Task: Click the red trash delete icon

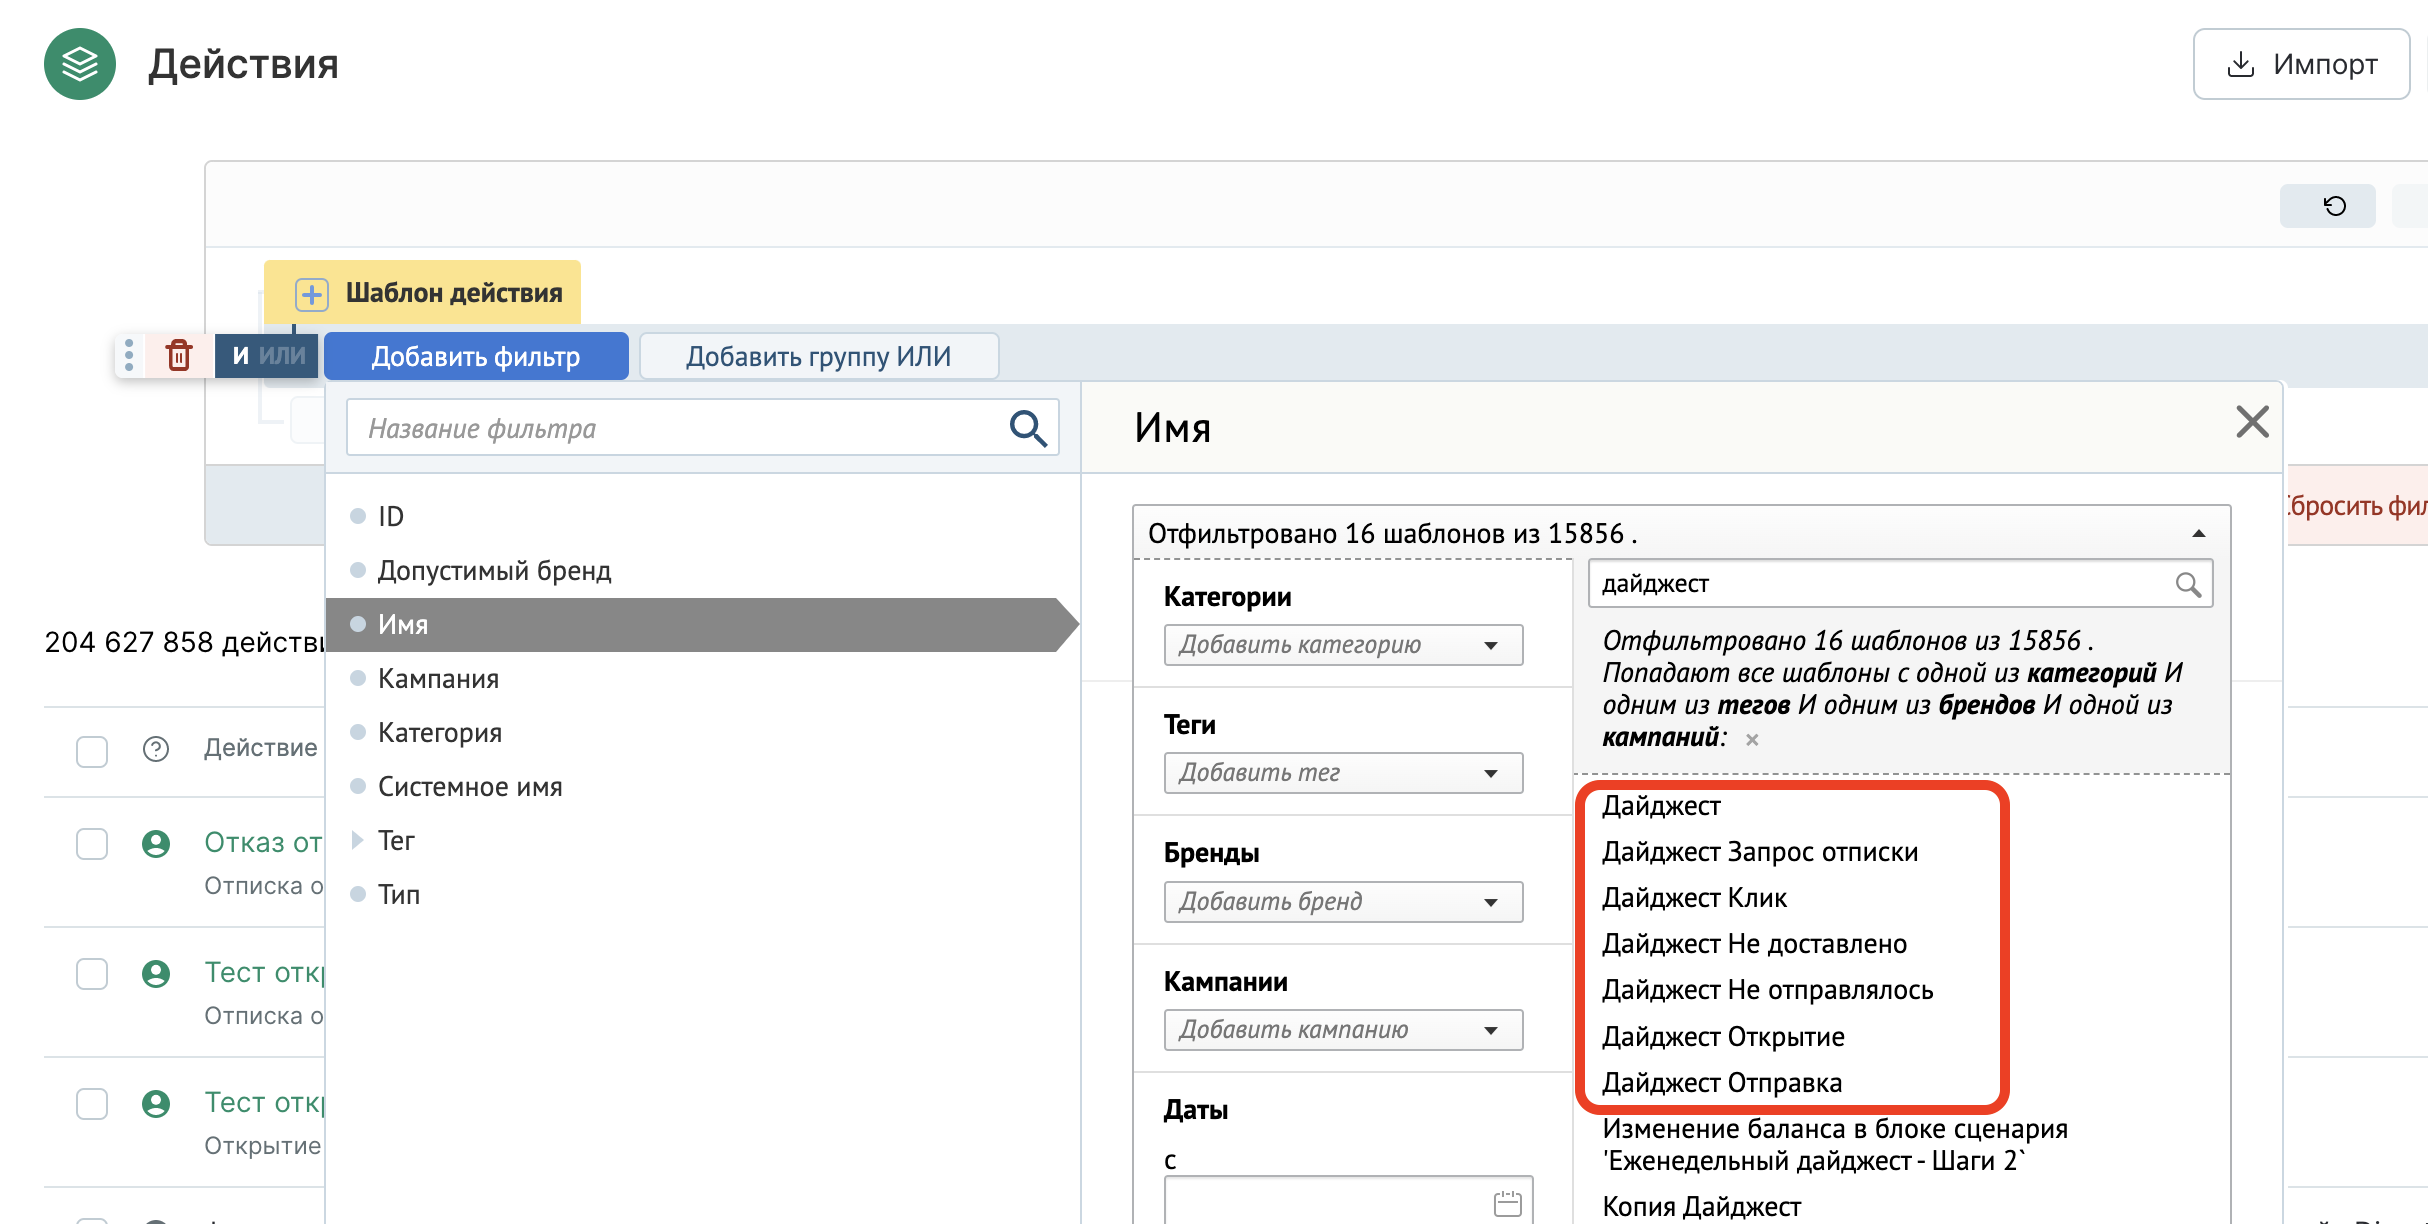Action: pyautogui.click(x=179, y=355)
